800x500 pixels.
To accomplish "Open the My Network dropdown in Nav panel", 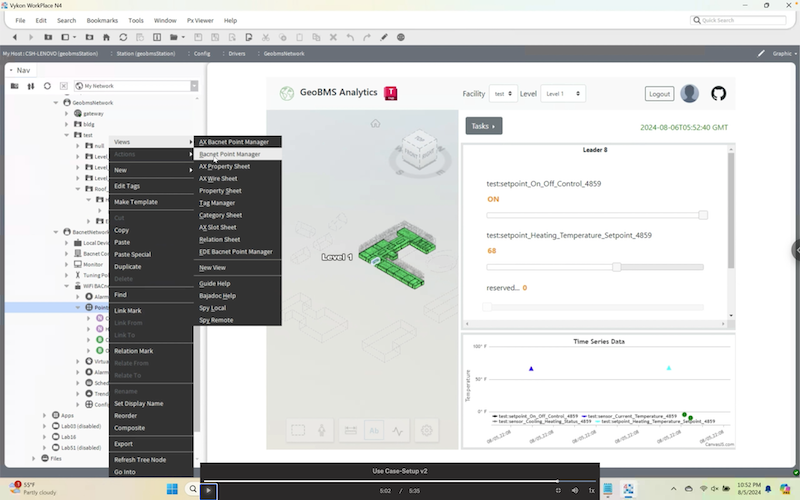I will pyautogui.click(x=194, y=86).
